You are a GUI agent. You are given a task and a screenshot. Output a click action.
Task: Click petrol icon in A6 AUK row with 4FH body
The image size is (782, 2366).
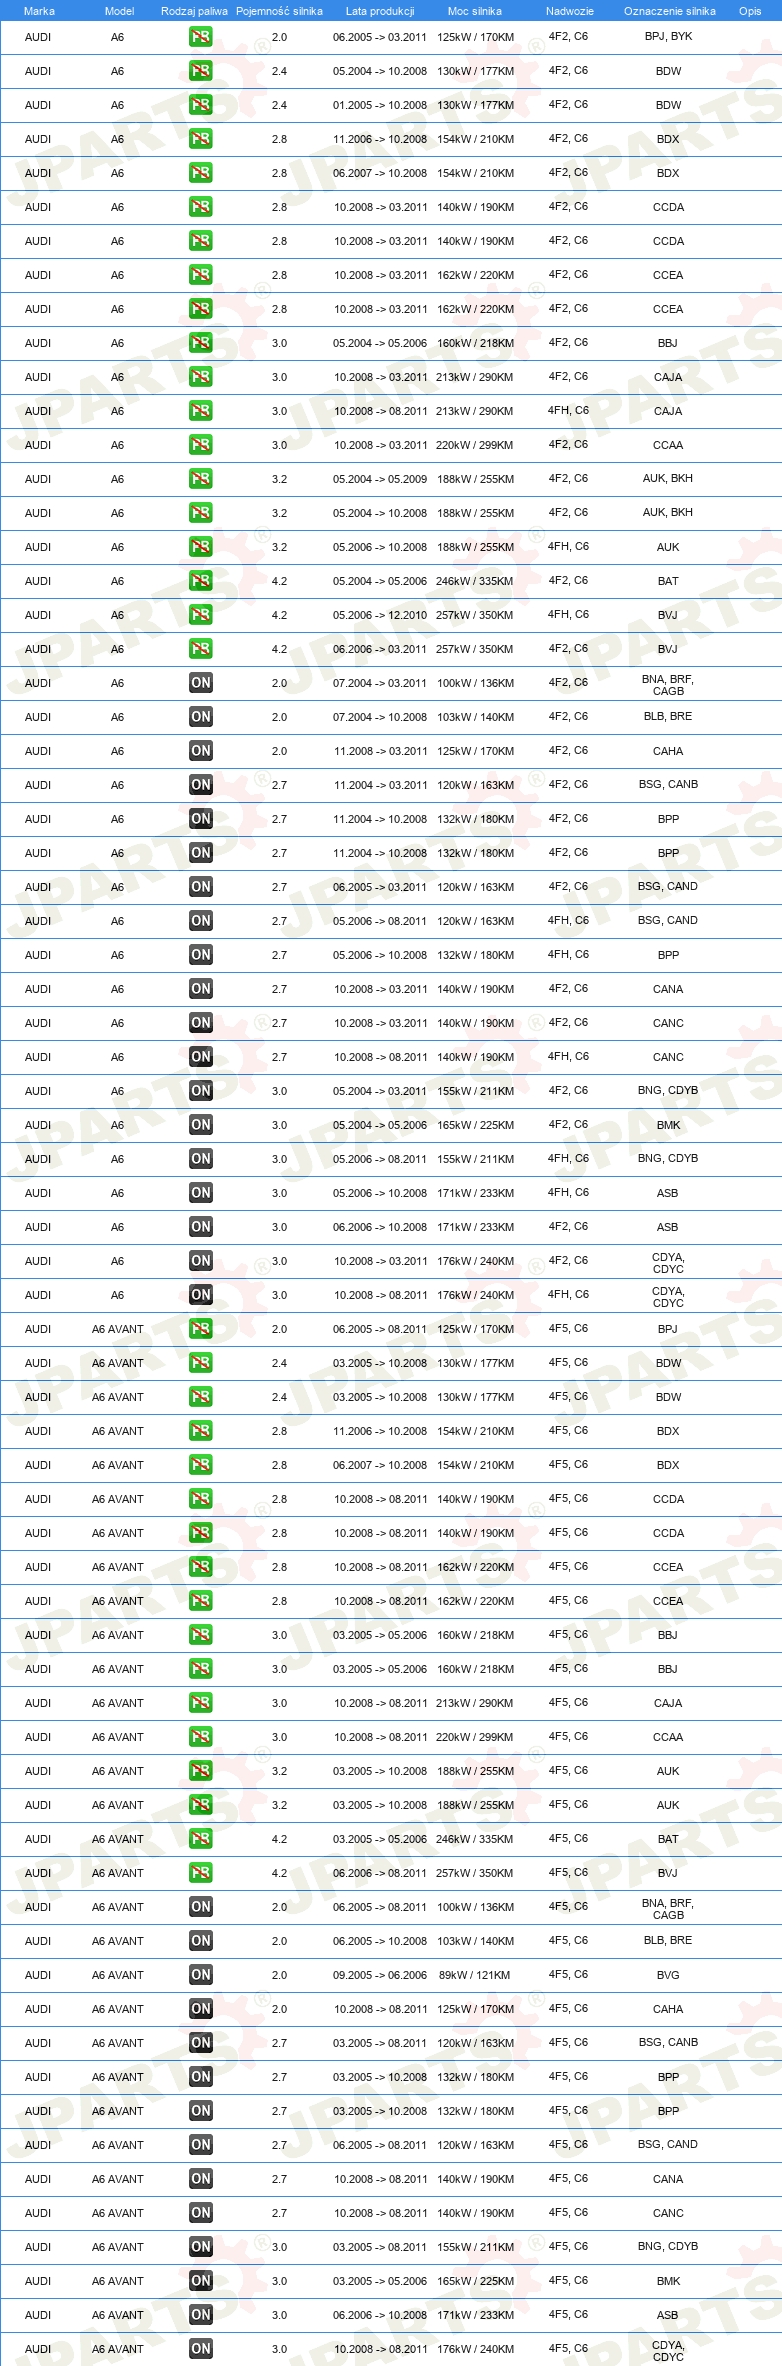pos(201,547)
